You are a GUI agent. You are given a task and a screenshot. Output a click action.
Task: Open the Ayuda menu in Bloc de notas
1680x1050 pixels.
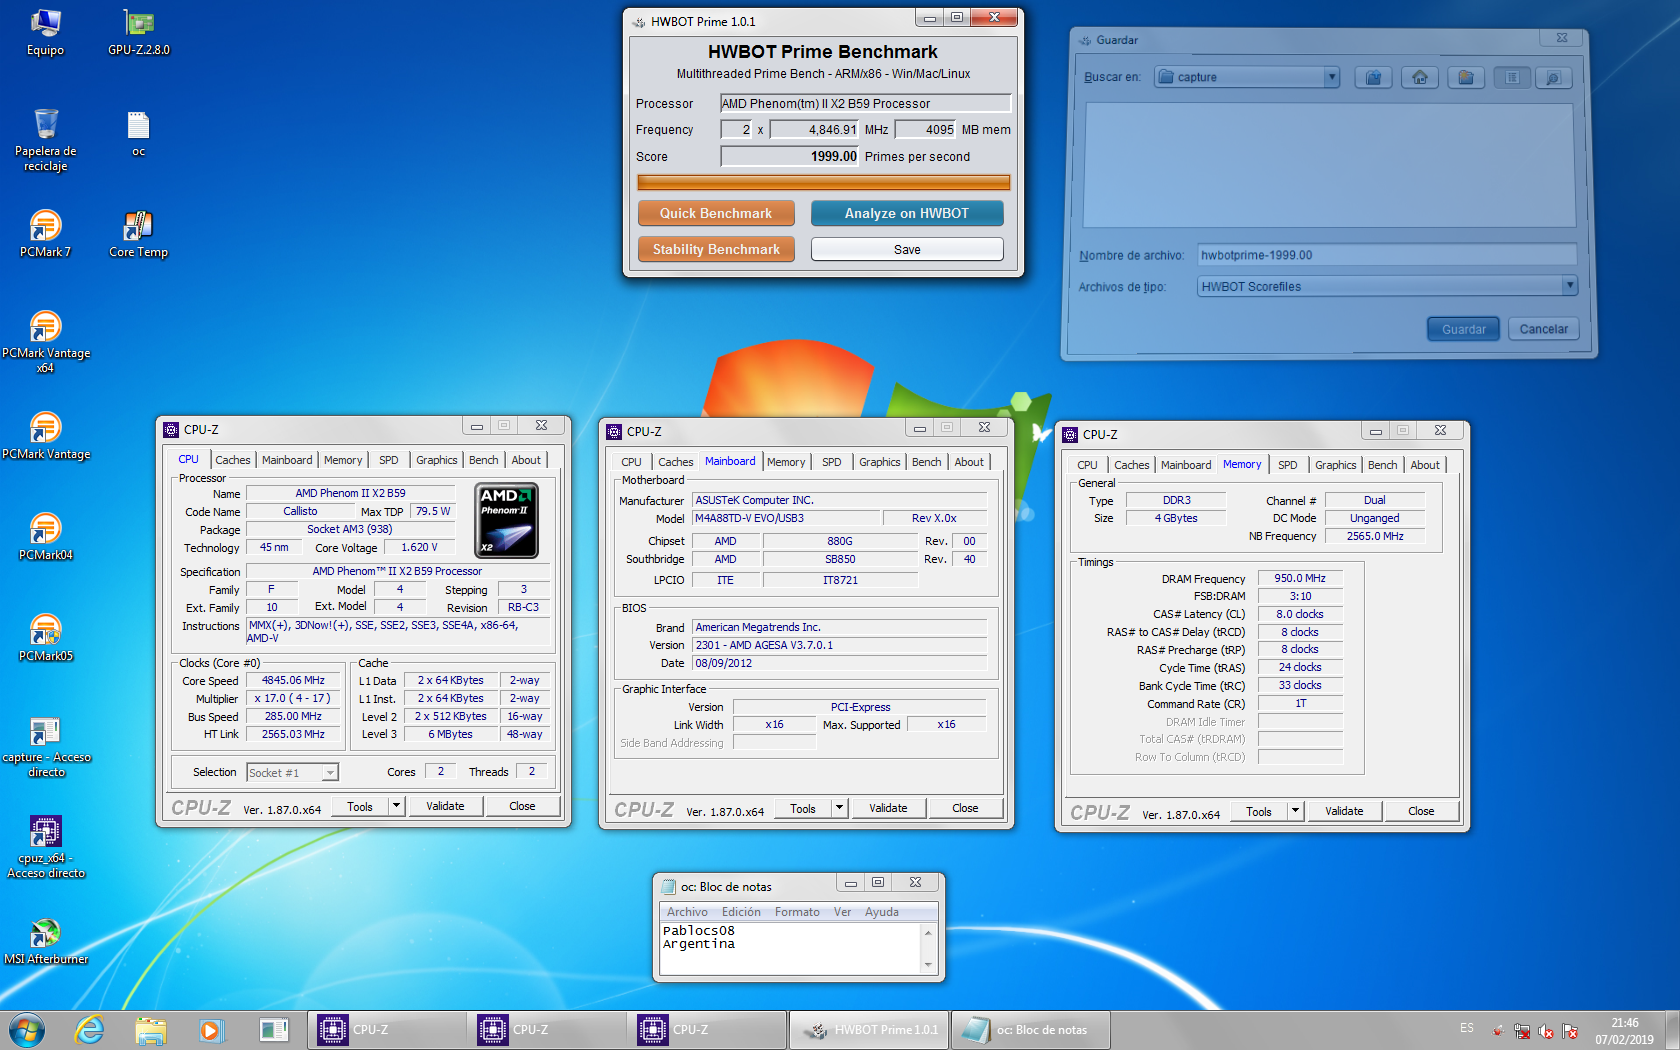(x=881, y=912)
